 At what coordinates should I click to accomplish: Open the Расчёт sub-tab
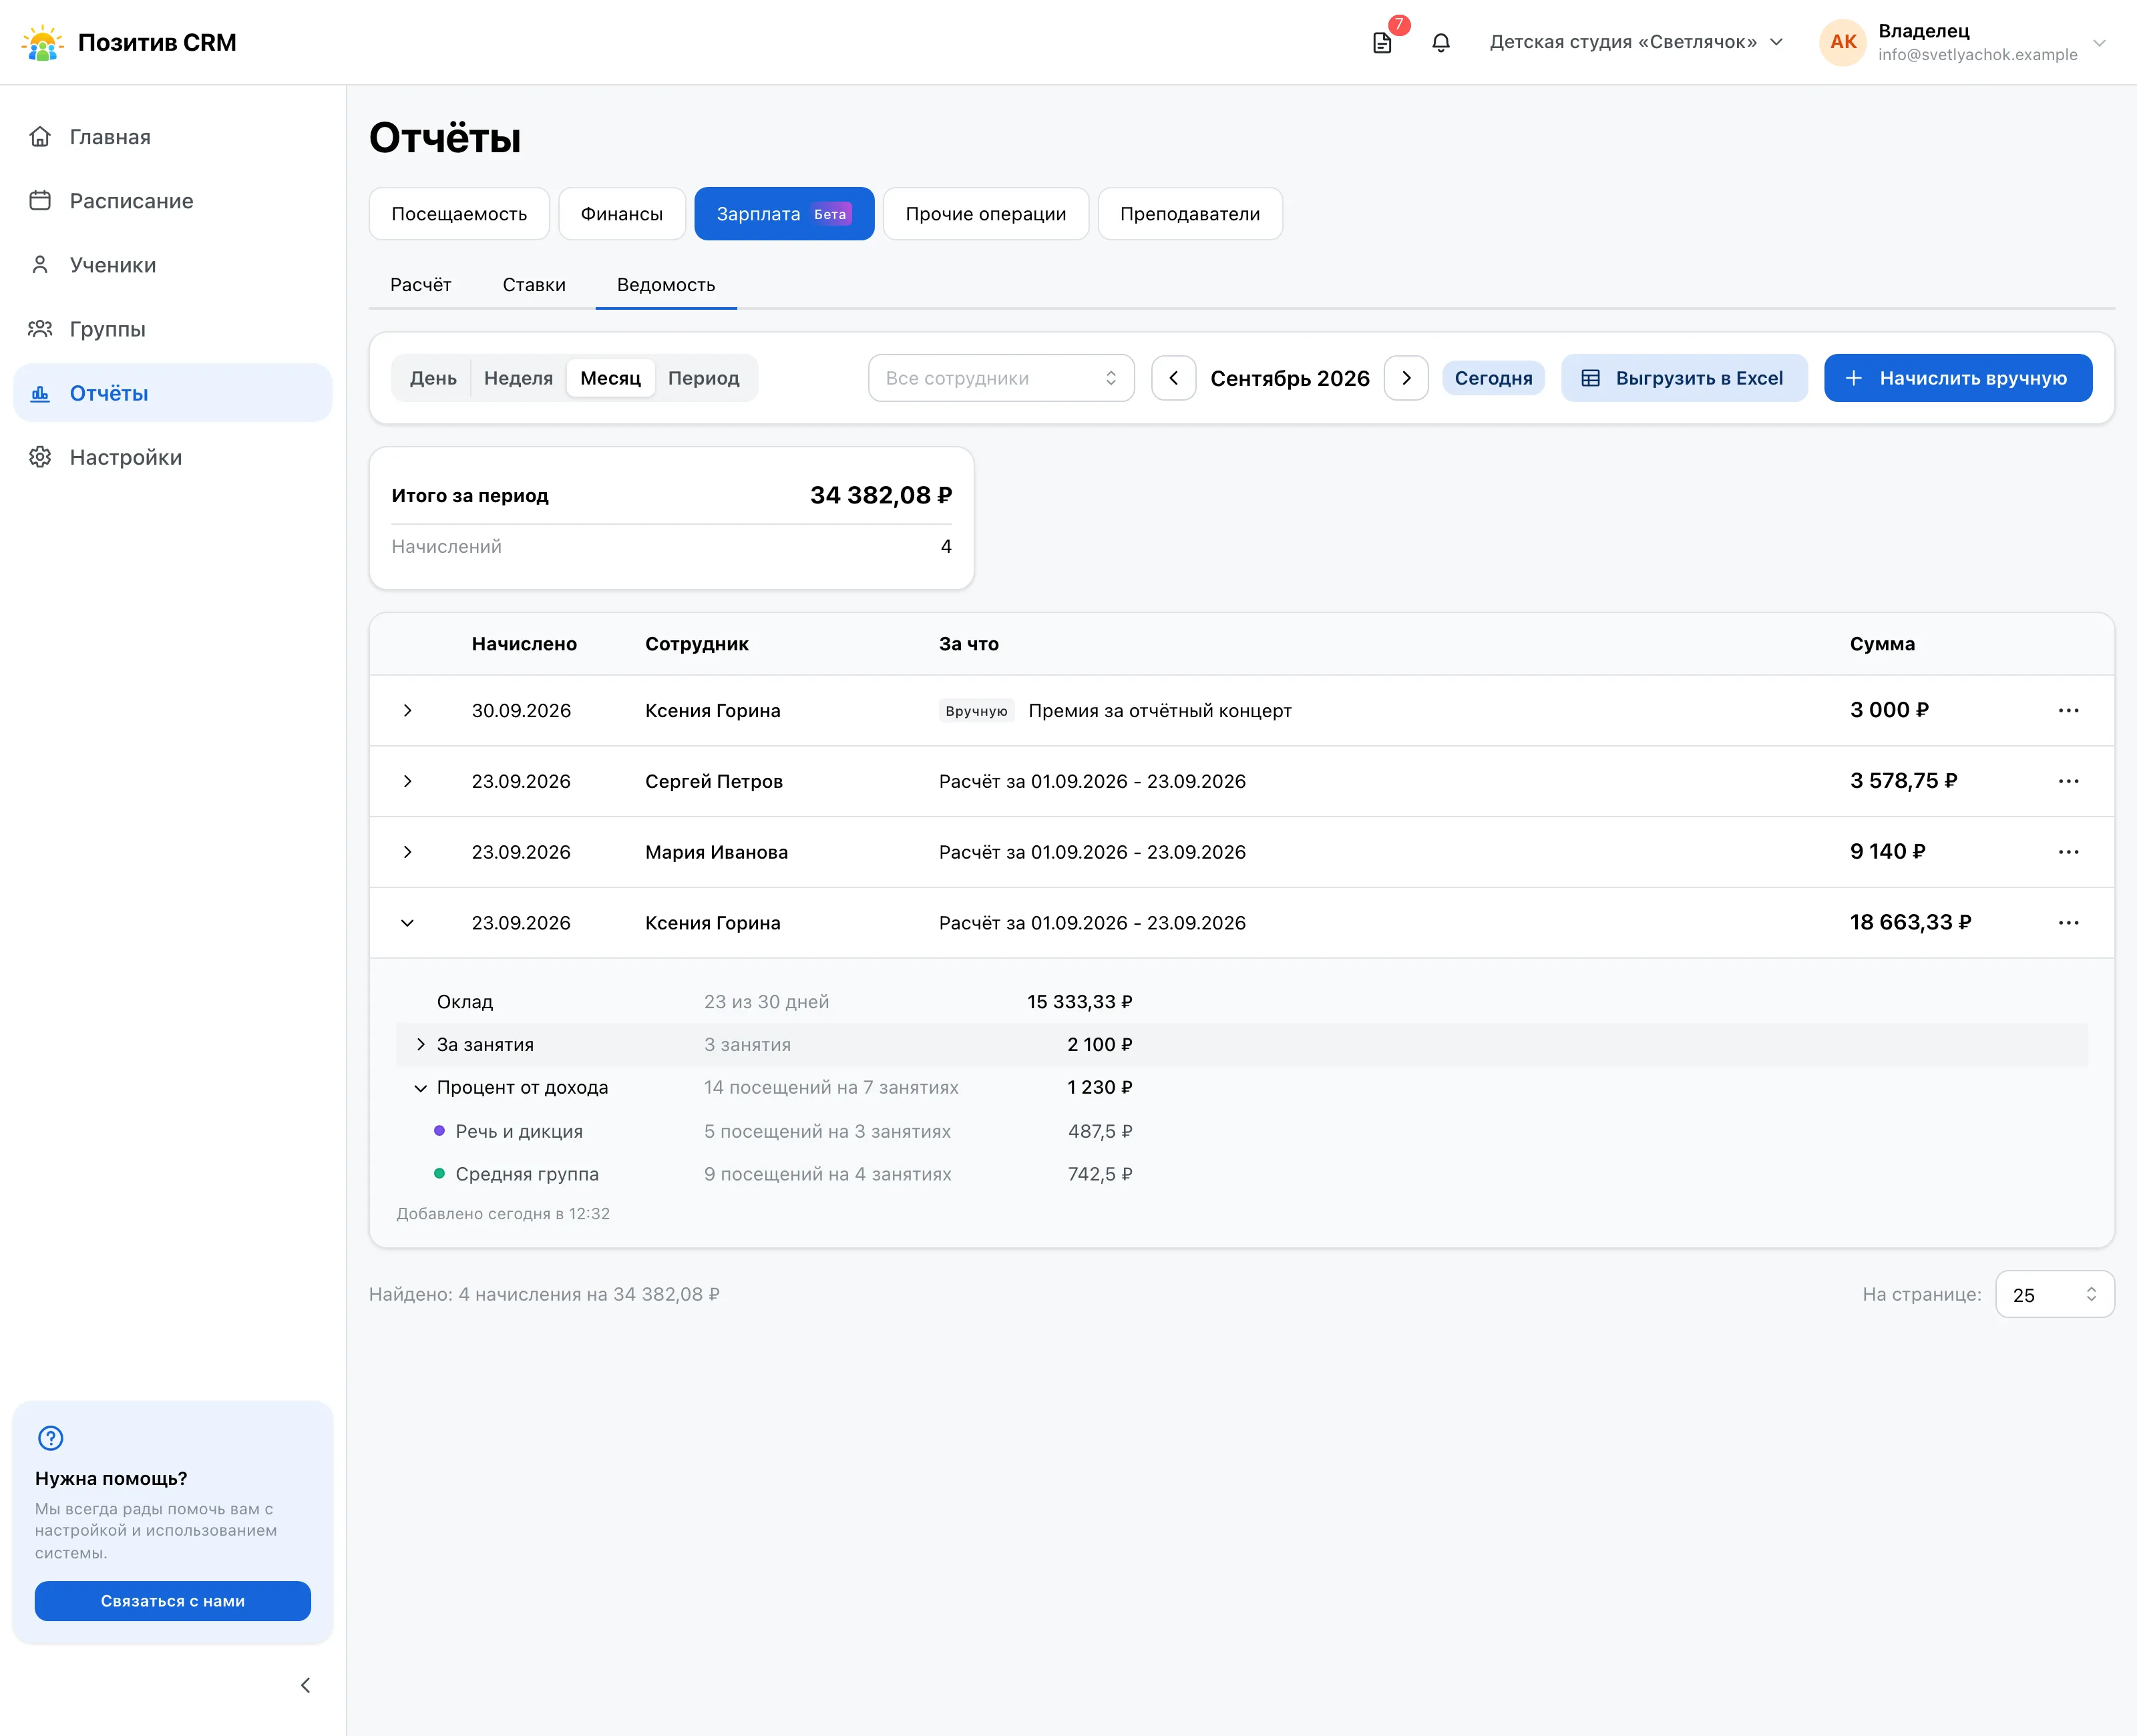(x=420, y=285)
